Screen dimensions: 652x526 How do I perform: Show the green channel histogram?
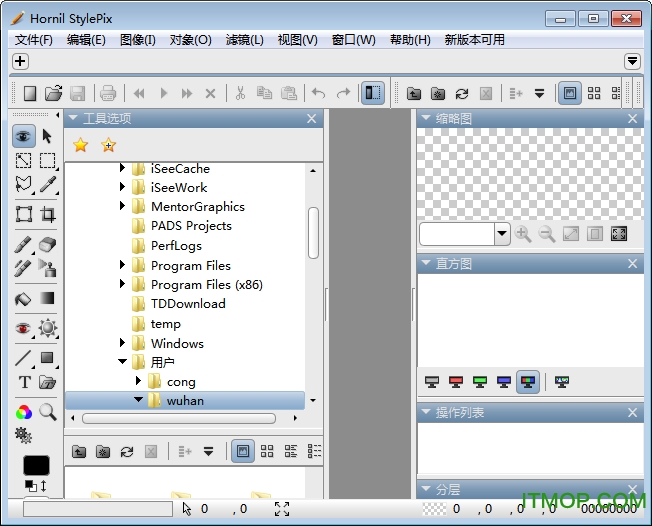tap(480, 381)
